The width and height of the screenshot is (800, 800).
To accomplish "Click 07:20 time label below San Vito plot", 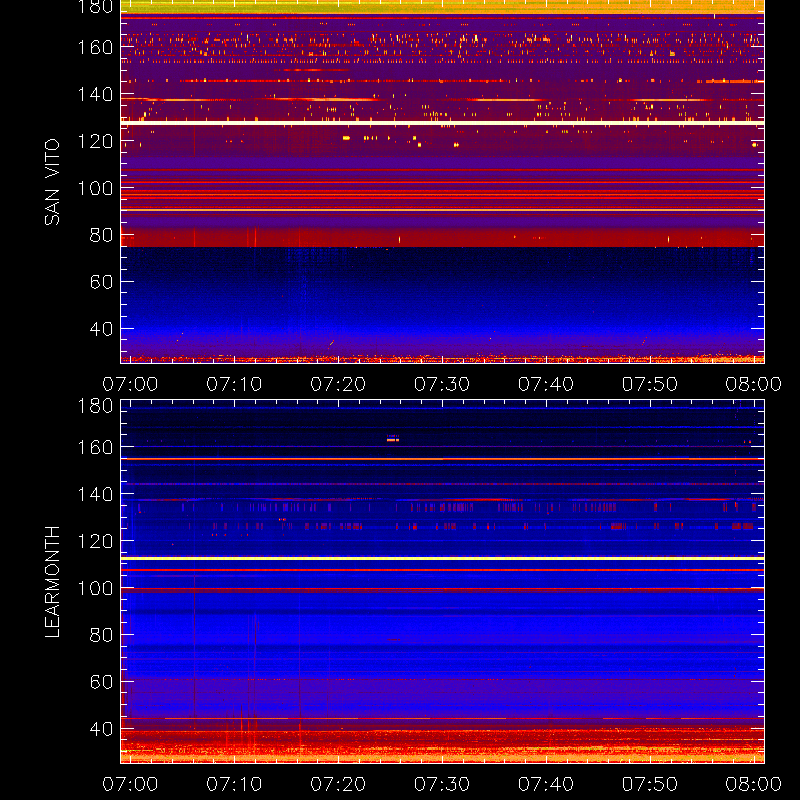I will 338,384.
